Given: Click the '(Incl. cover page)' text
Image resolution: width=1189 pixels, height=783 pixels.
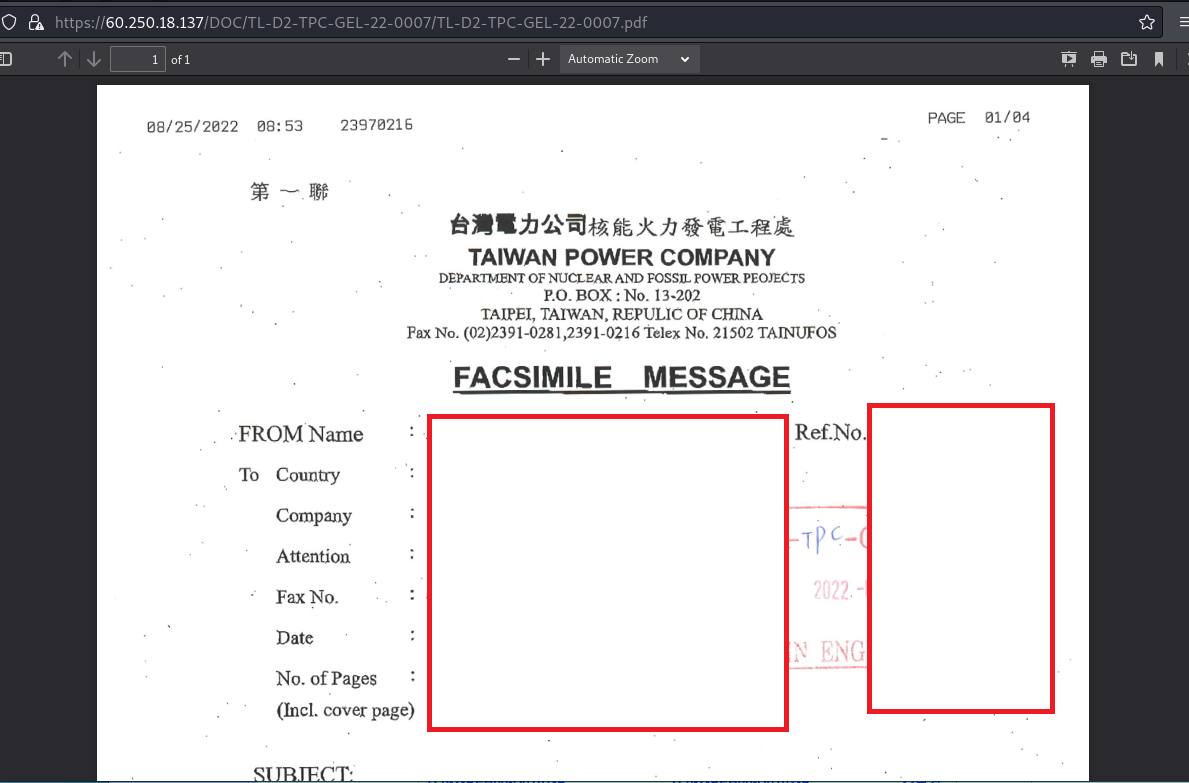Looking at the screenshot, I should (346, 710).
